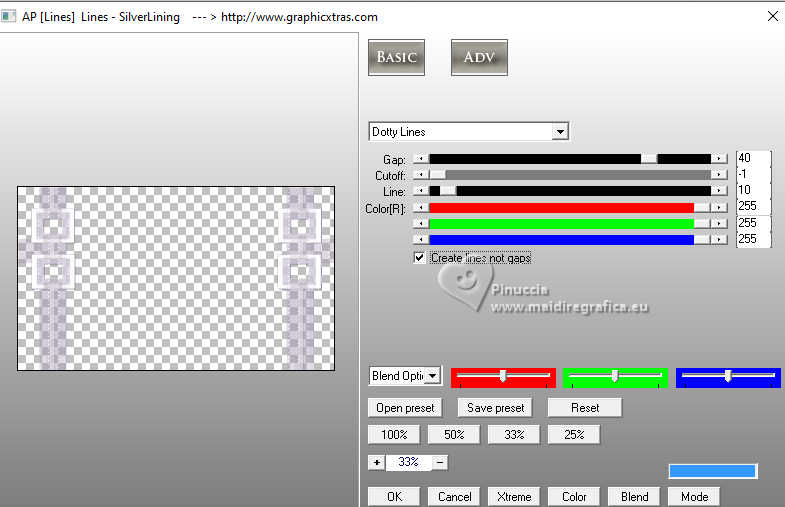The height and width of the screenshot is (507, 785).
Task: Click the light blue color swatch
Action: coord(712,471)
